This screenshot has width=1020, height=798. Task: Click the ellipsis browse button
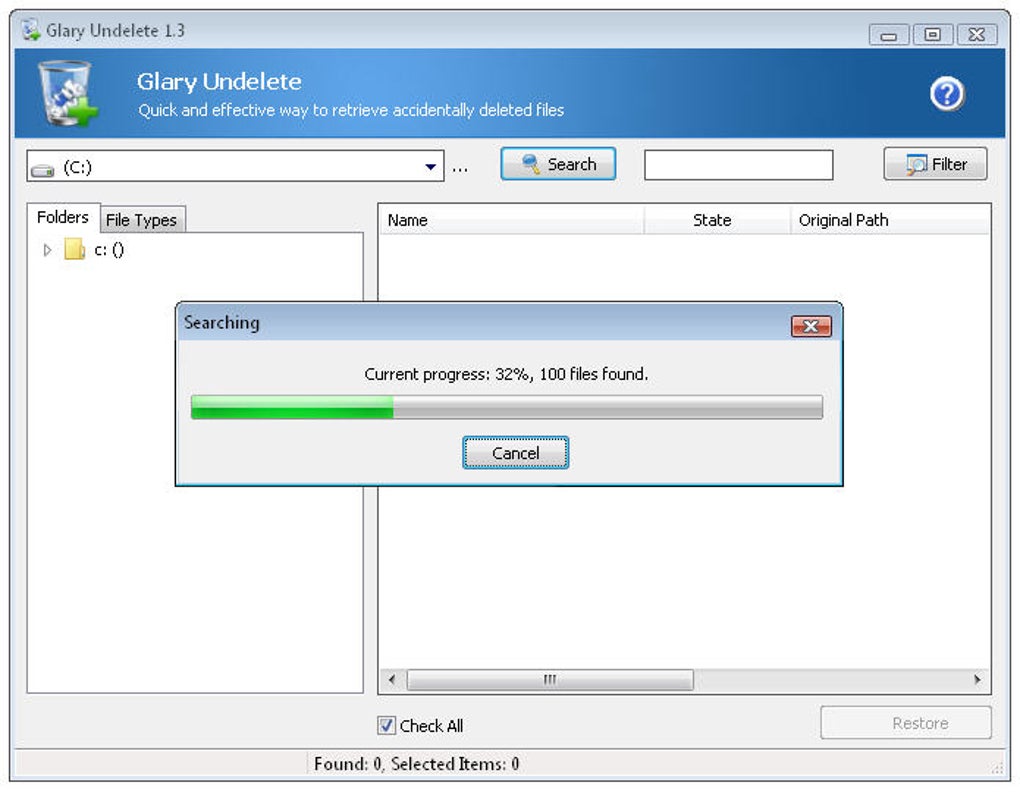[460, 168]
